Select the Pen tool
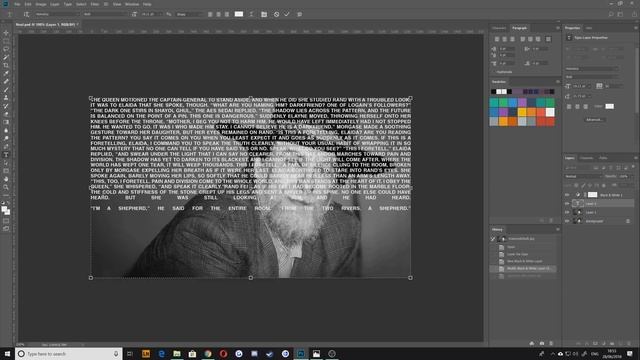Viewport: 640px width, 360px height. coord(6,147)
